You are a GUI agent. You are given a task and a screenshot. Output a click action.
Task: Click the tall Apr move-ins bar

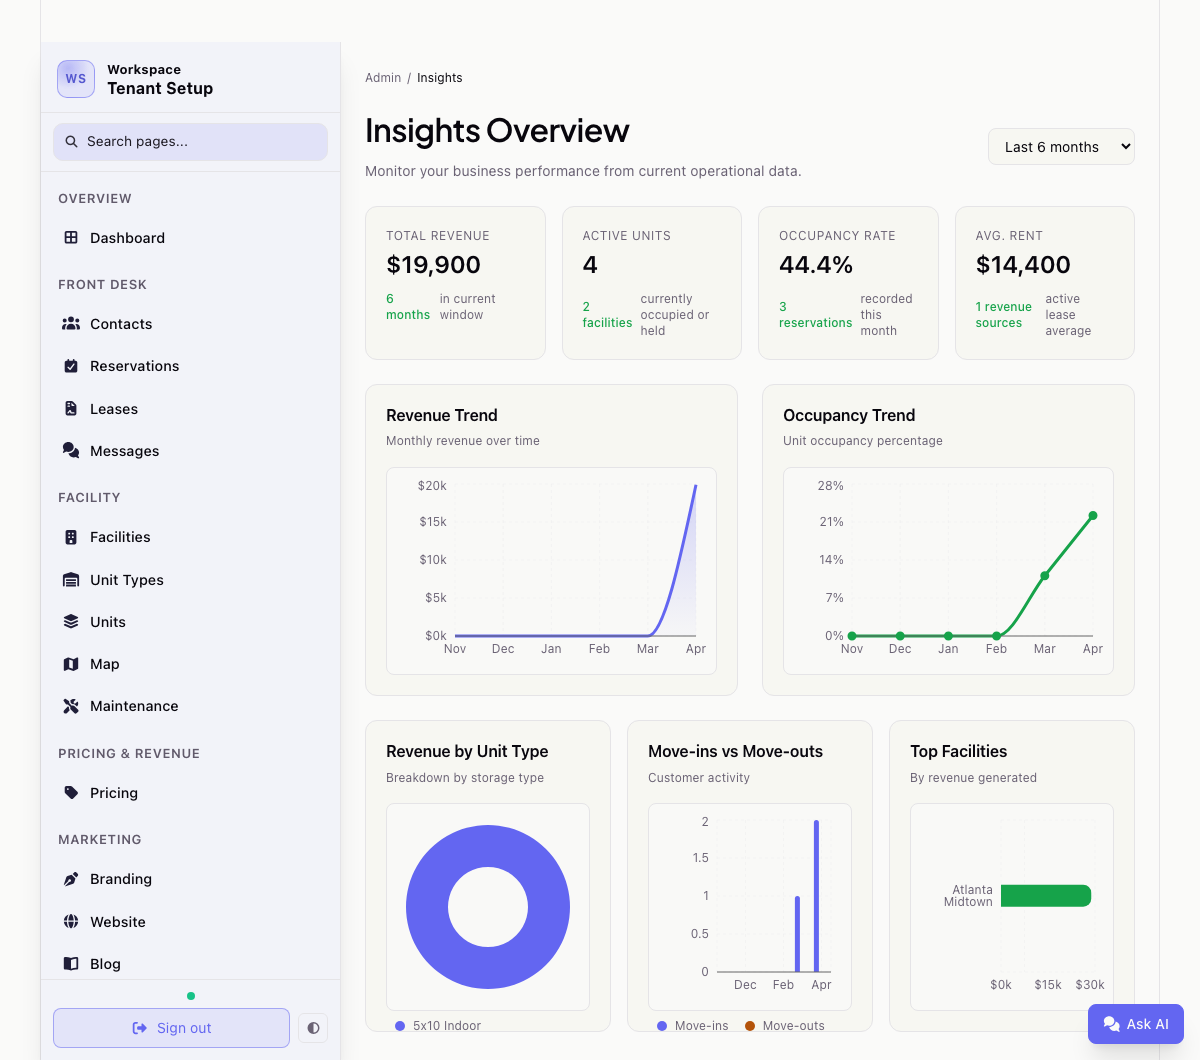tap(817, 896)
